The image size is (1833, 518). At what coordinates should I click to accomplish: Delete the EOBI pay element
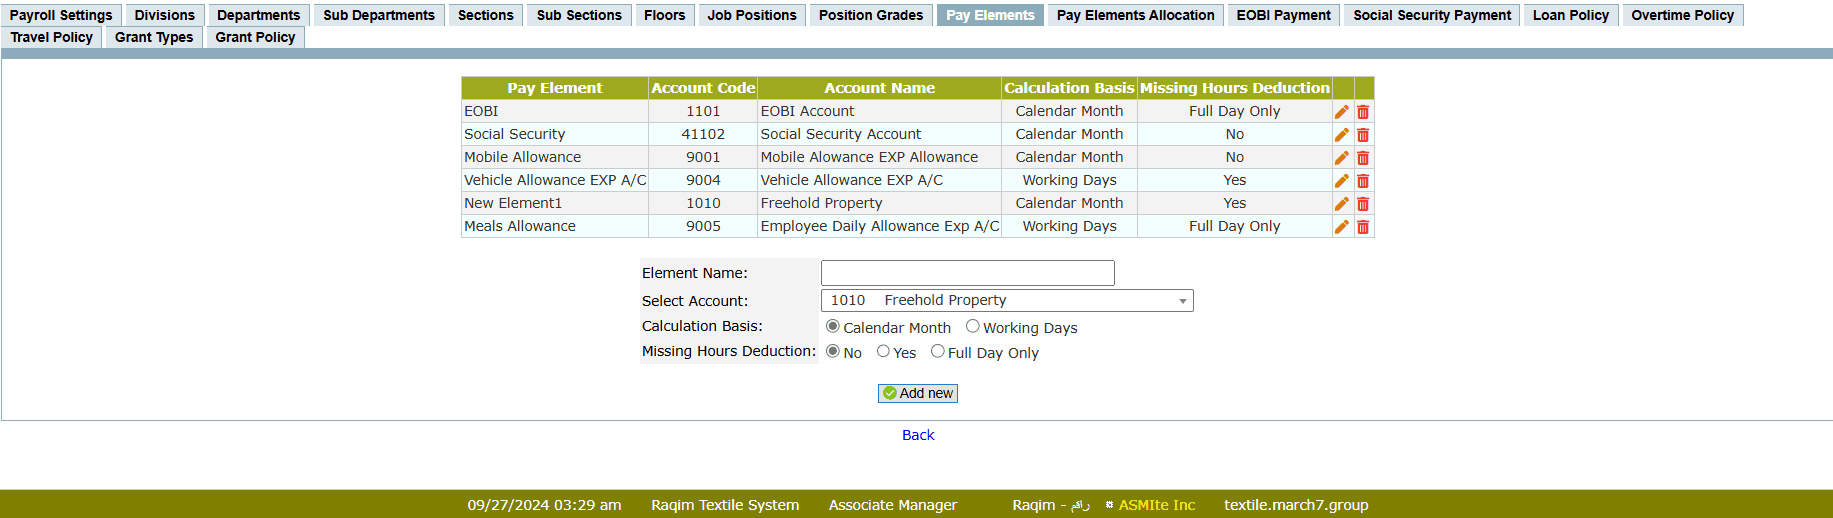tap(1363, 112)
